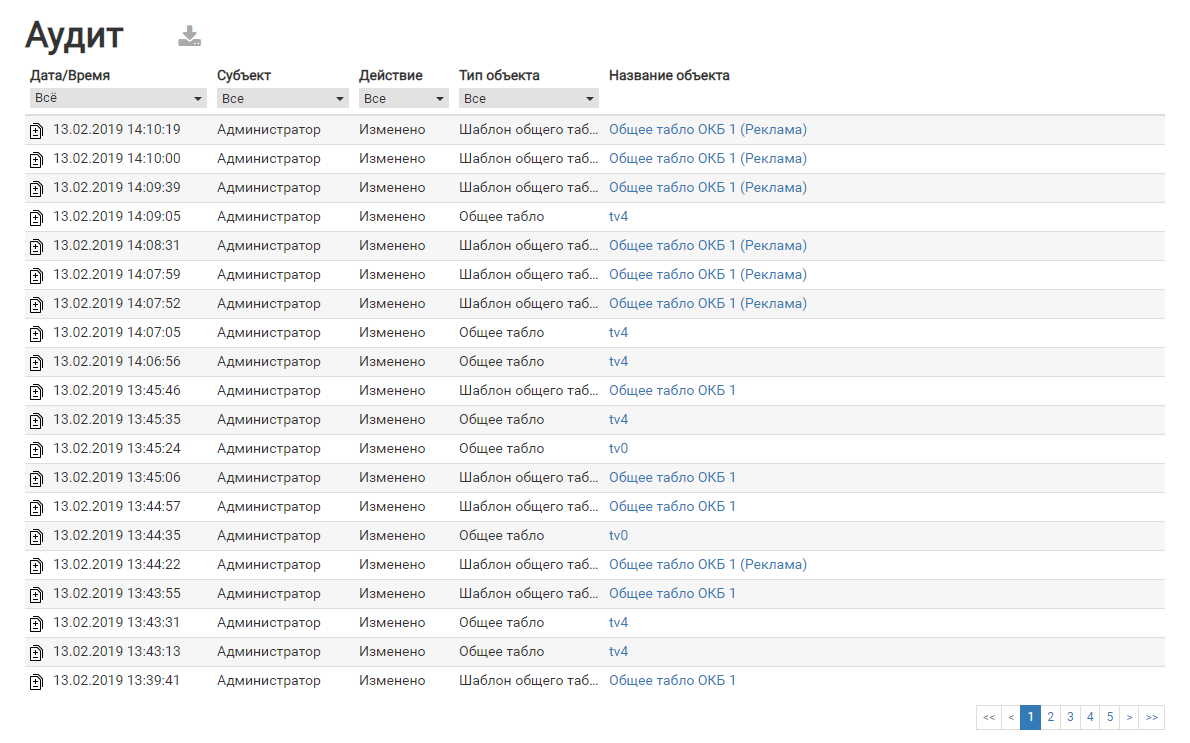Open details icon for 13:45:46 entry
Viewport: 1190px width, 743px height.
pos(36,392)
